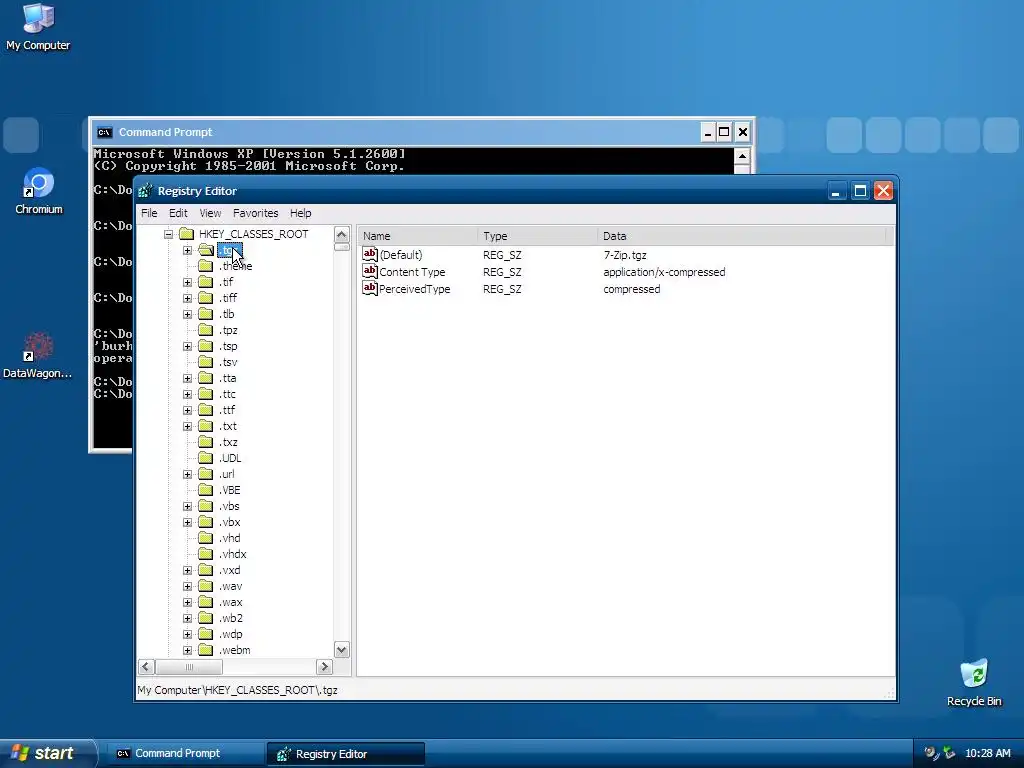The image size is (1024, 768).
Task: Click the HKEY_CLASSES_ROOT folder icon
Action: 187,234
